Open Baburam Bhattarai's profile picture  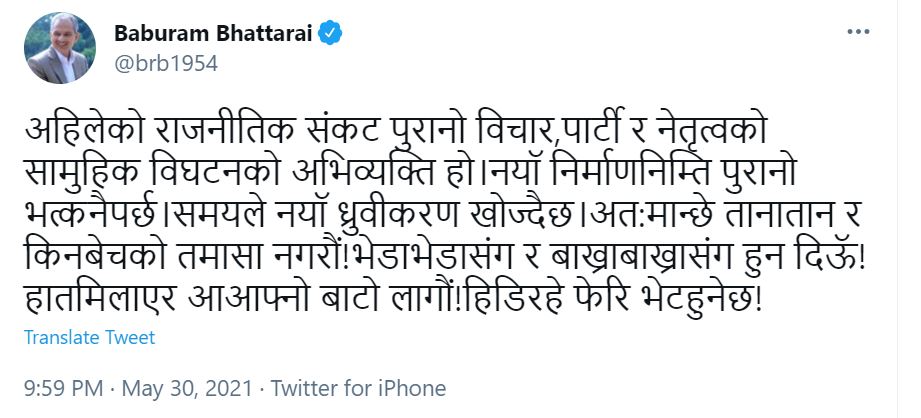(x=57, y=48)
